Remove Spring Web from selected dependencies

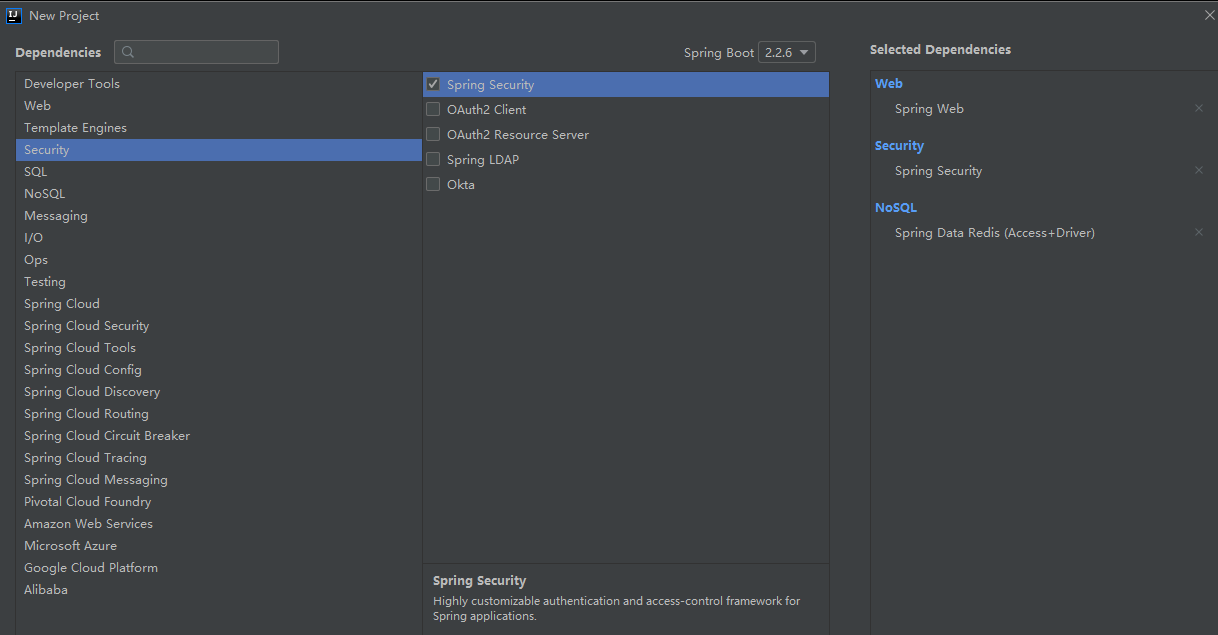(1199, 108)
